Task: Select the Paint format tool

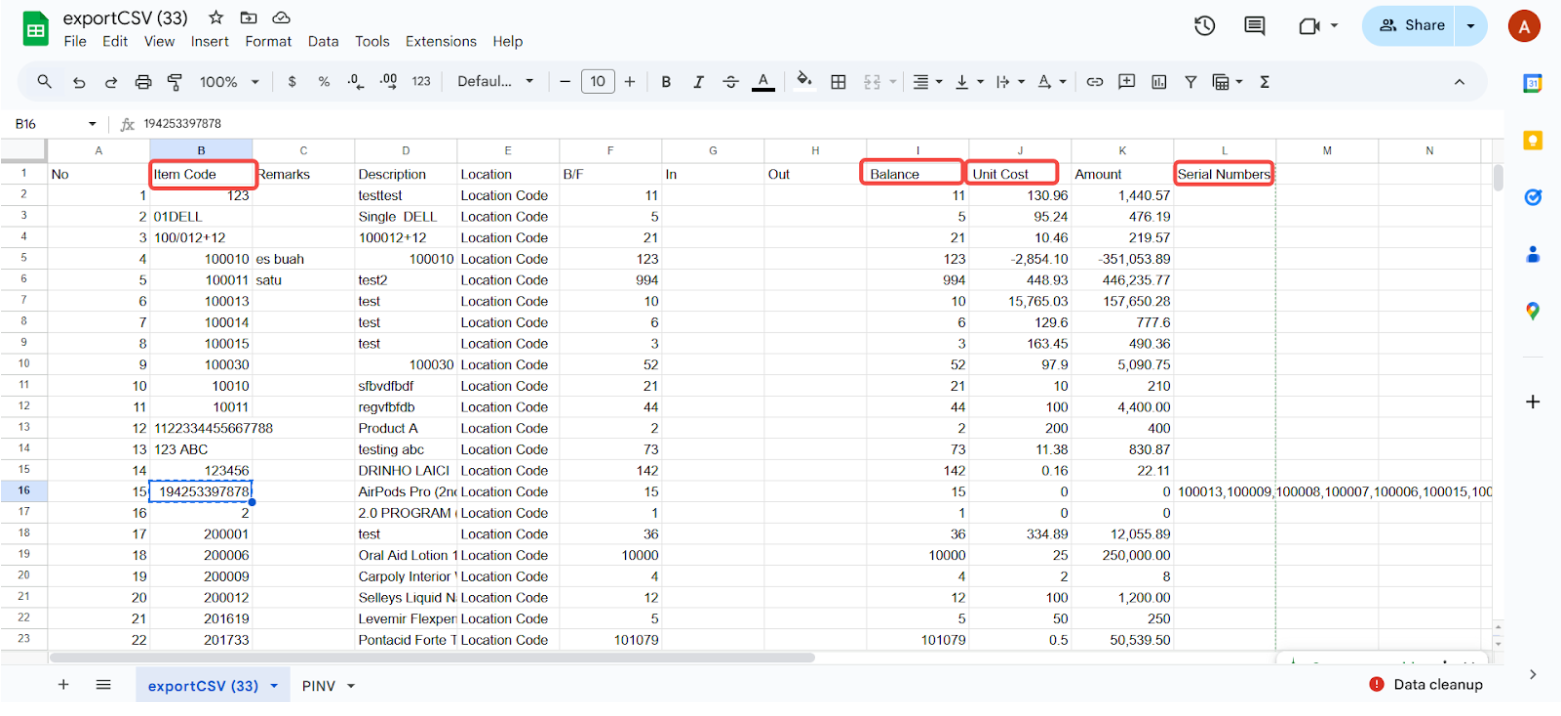Action: click(x=175, y=82)
